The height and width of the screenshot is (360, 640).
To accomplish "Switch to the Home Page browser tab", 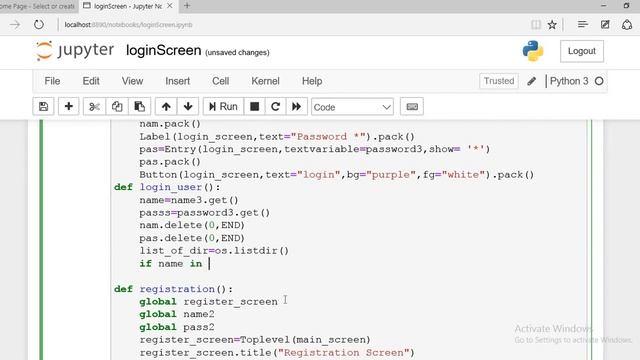I will 38,6.
